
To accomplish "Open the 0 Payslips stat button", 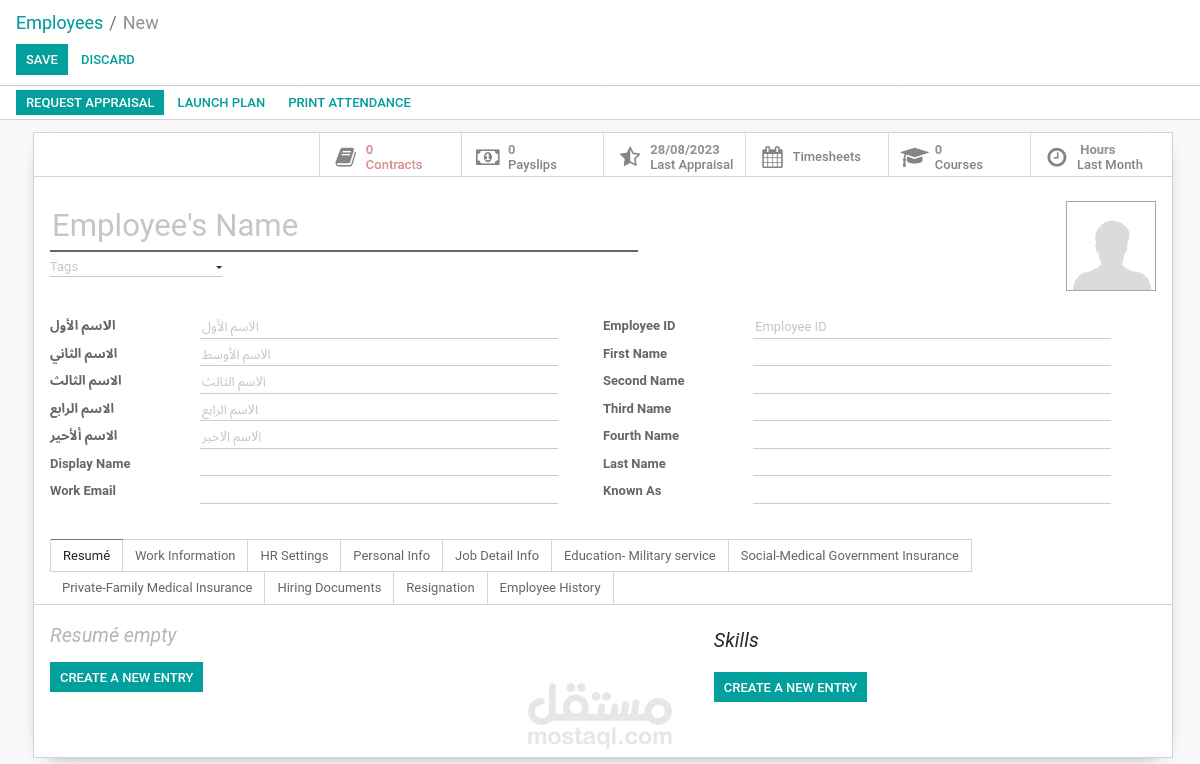I will pyautogui.click(x=532, y=156).
